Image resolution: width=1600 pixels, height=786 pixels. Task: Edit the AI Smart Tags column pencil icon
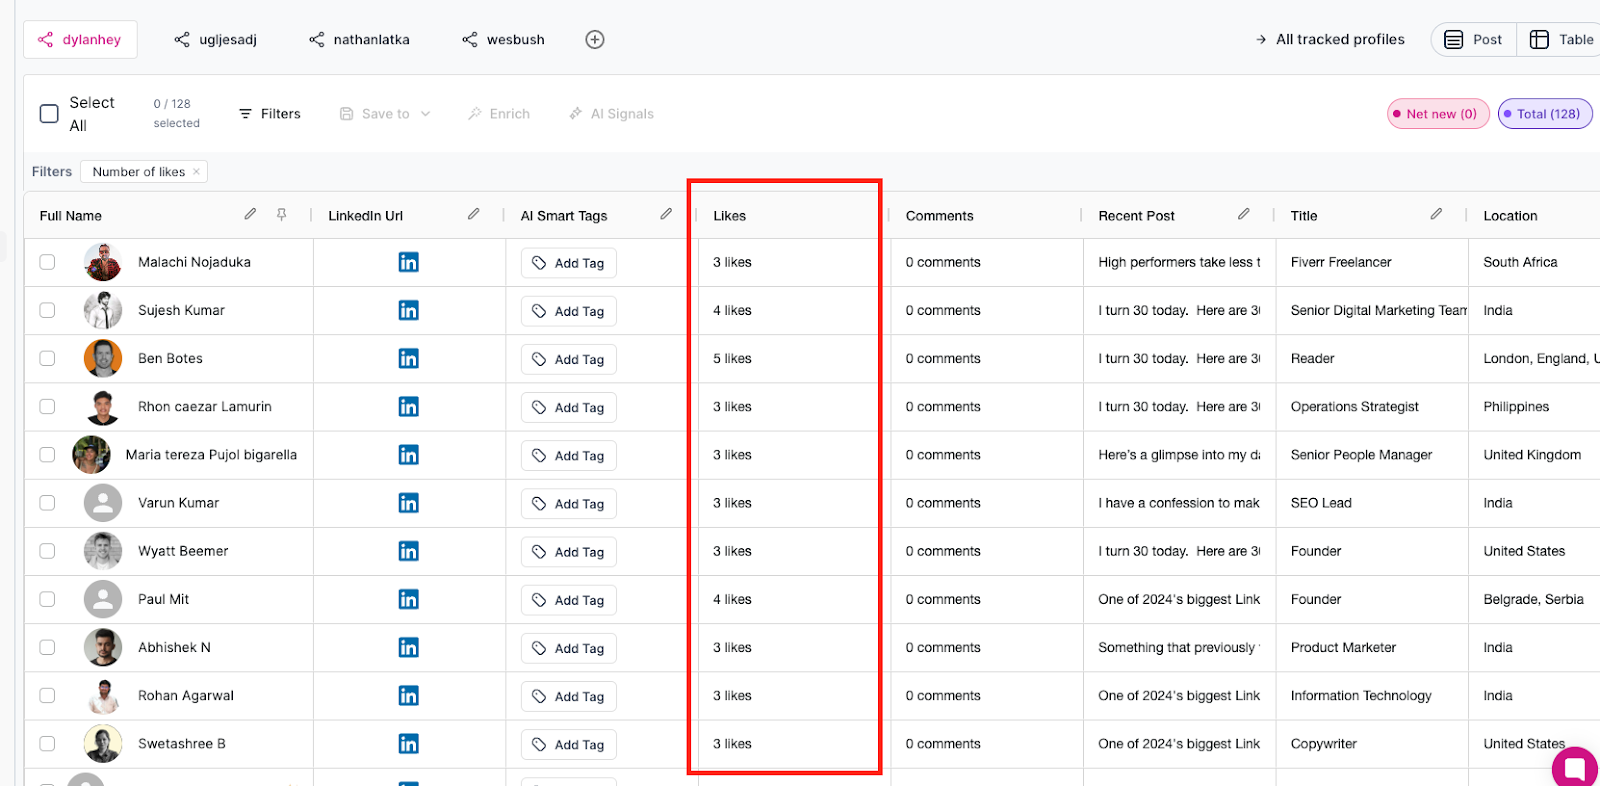(x=666, y=214)
